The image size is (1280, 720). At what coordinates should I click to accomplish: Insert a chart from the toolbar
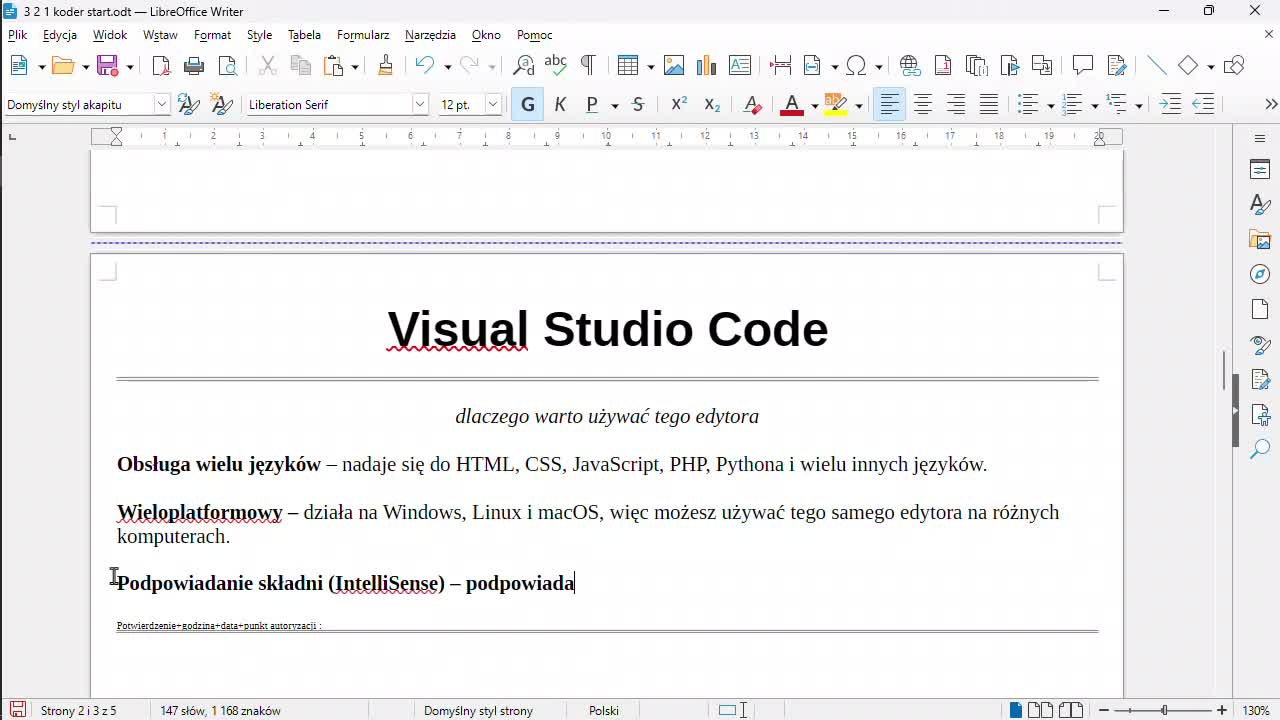[x=706, y=66]
